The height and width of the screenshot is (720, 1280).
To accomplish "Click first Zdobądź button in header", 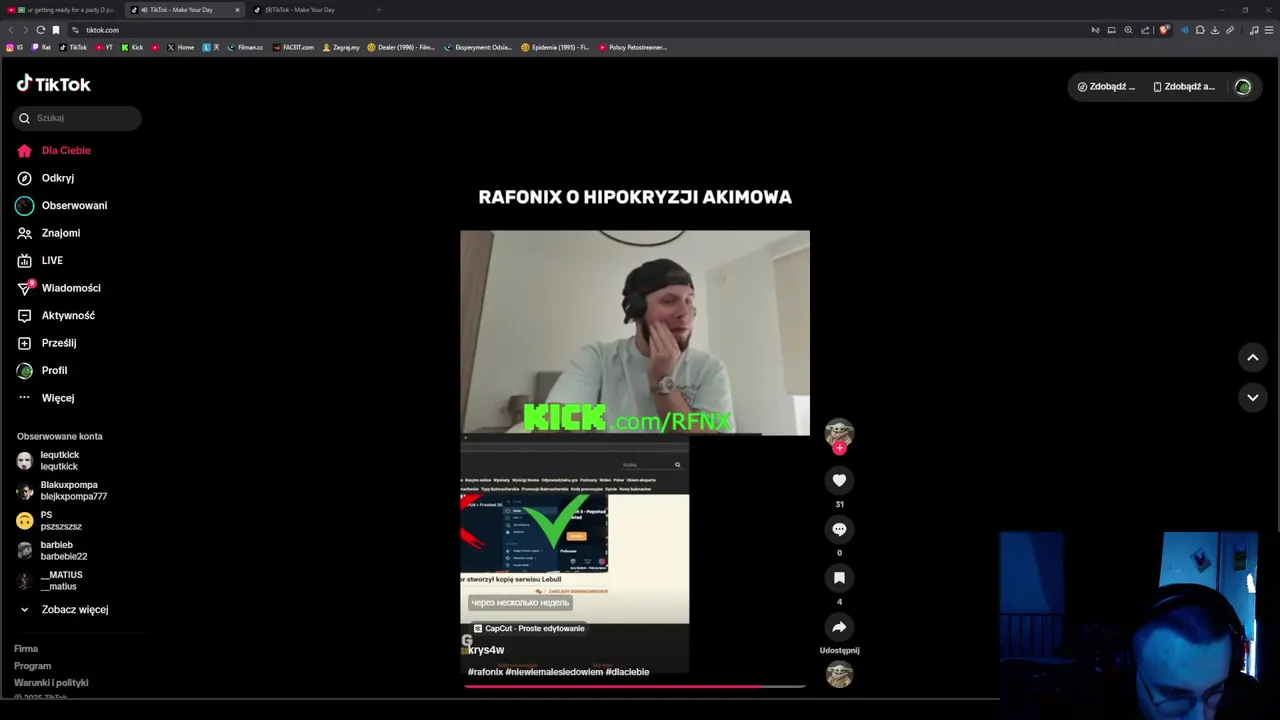I will click(1106, 87).
